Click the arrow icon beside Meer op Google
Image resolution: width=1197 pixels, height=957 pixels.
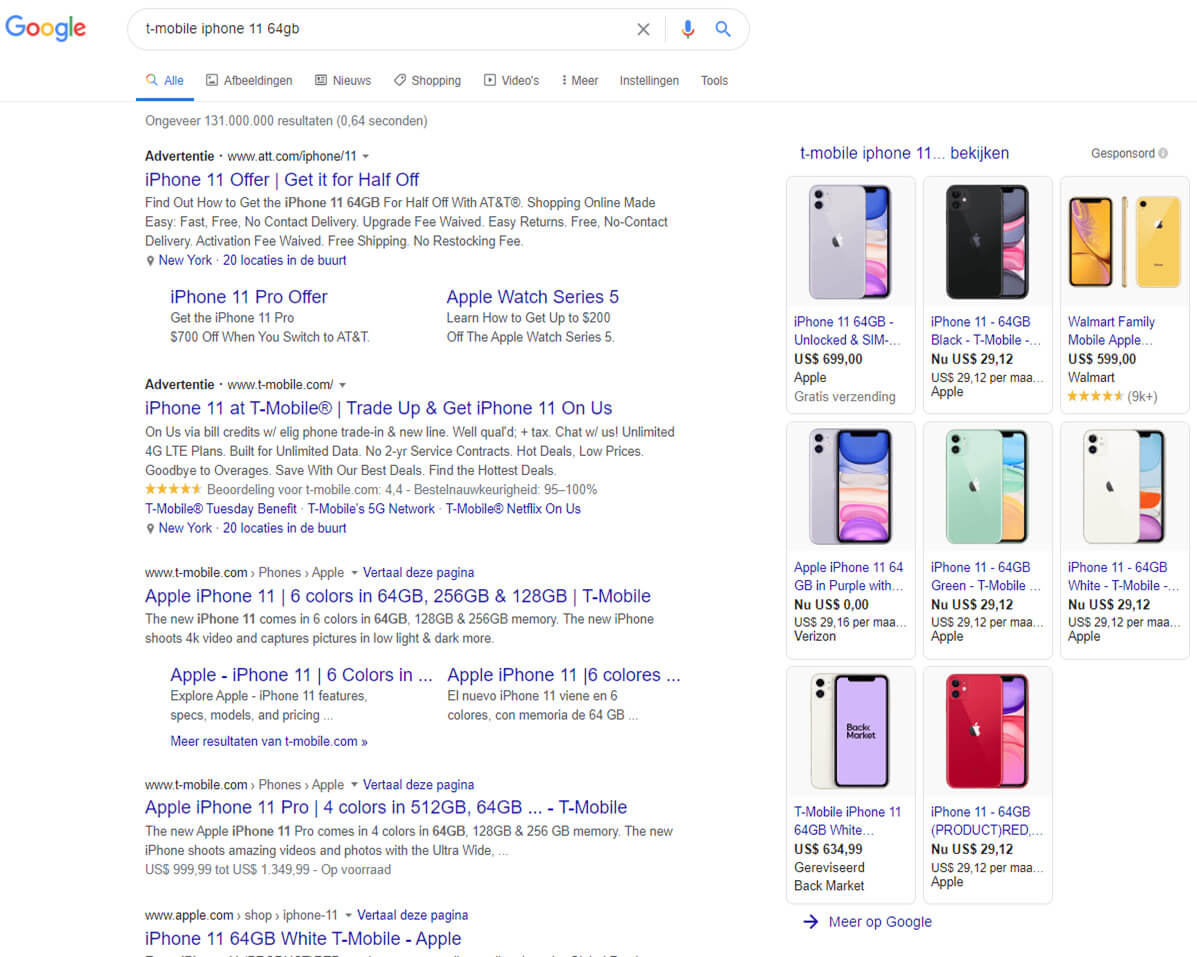(810, 922)
